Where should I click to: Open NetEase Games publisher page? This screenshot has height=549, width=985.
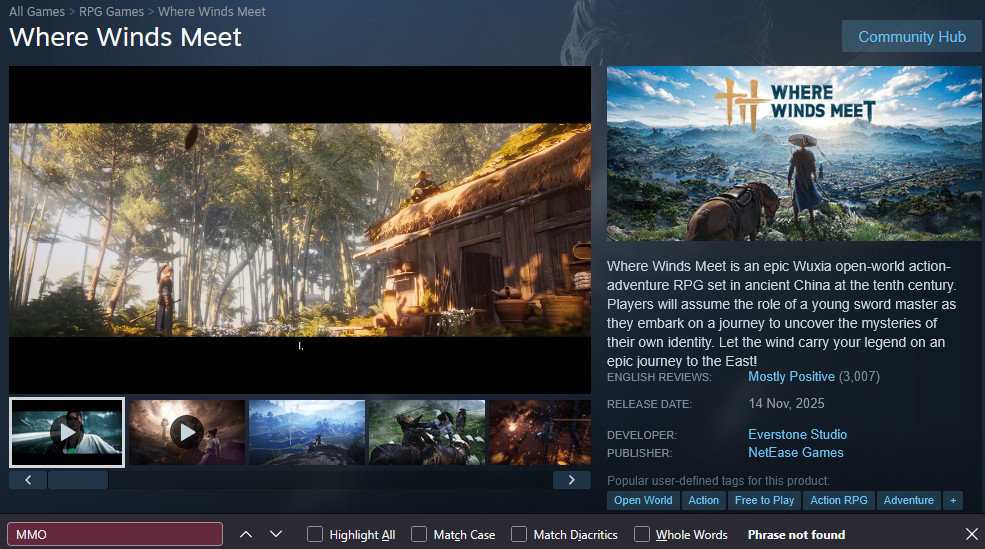pos(795,452)
